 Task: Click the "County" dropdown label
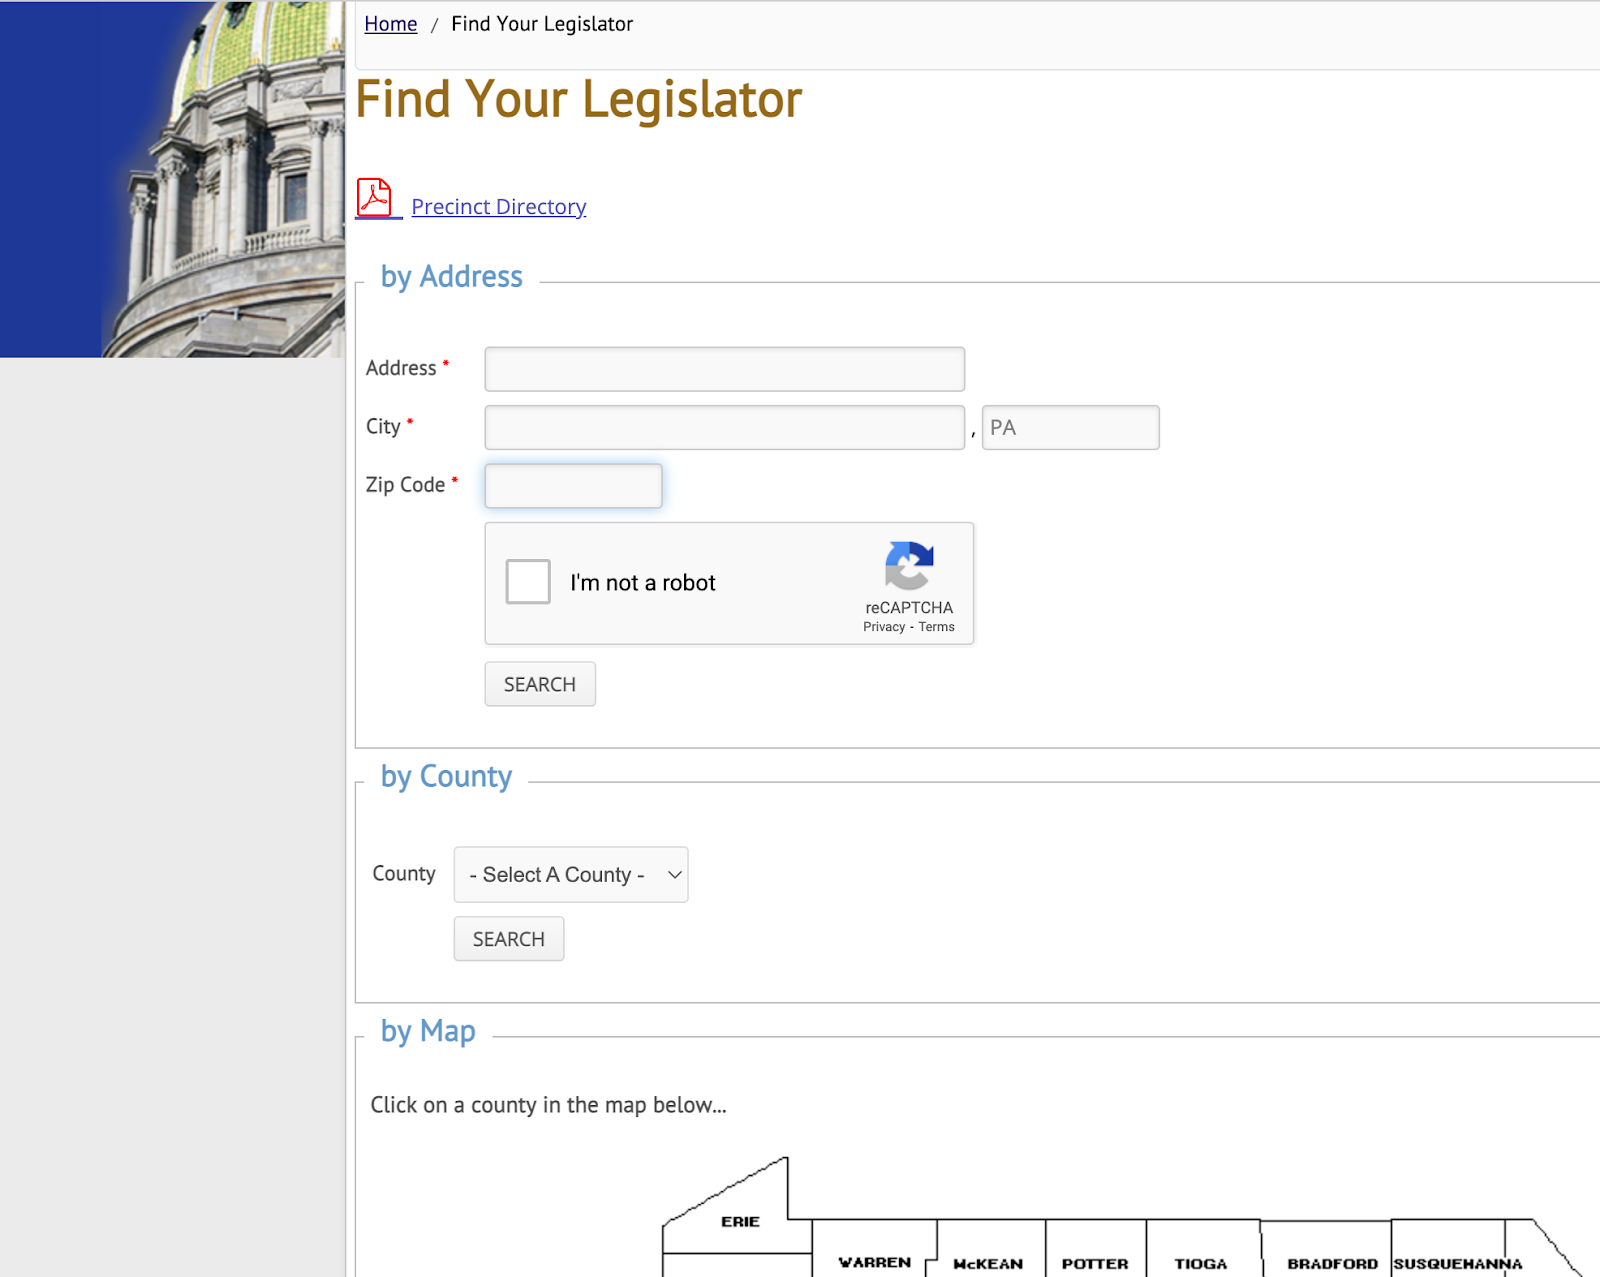(404, 873)
